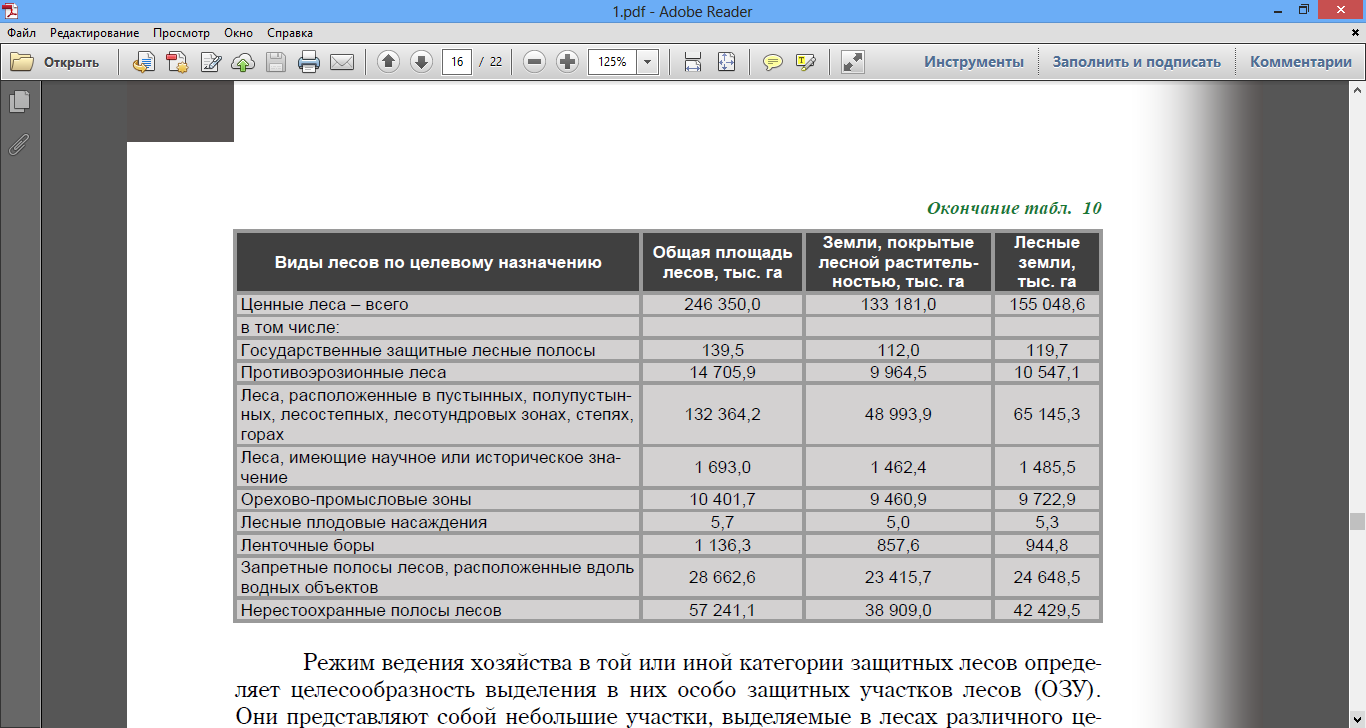Open the Файл menu
The image size is (1366, 728).
click(x=21, y=33)
